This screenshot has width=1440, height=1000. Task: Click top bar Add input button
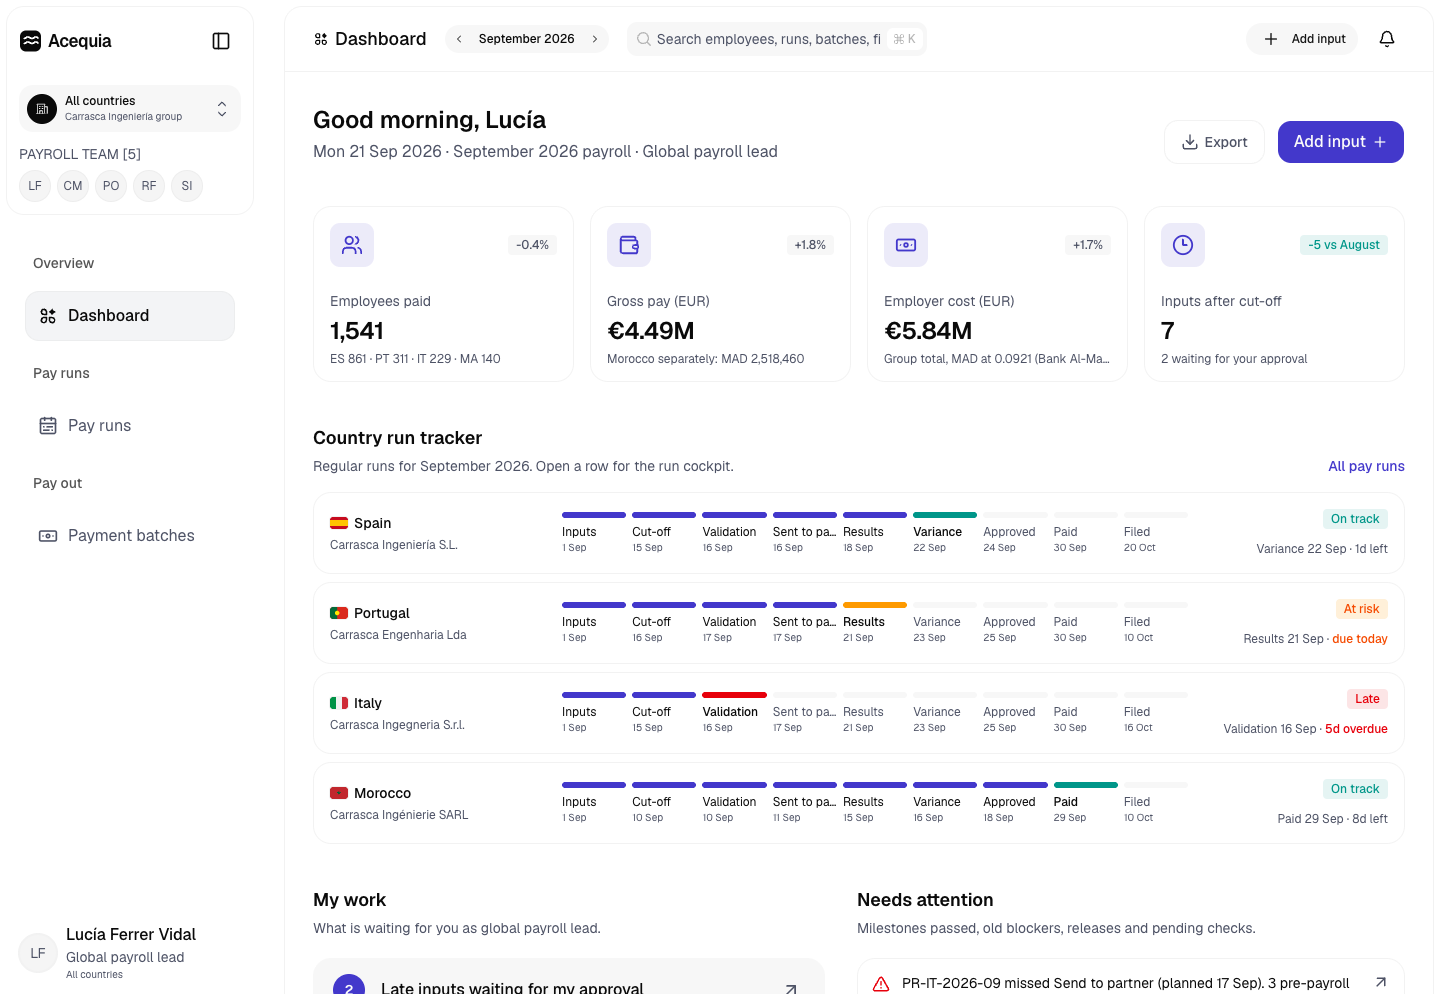(x=1302, y=39)
